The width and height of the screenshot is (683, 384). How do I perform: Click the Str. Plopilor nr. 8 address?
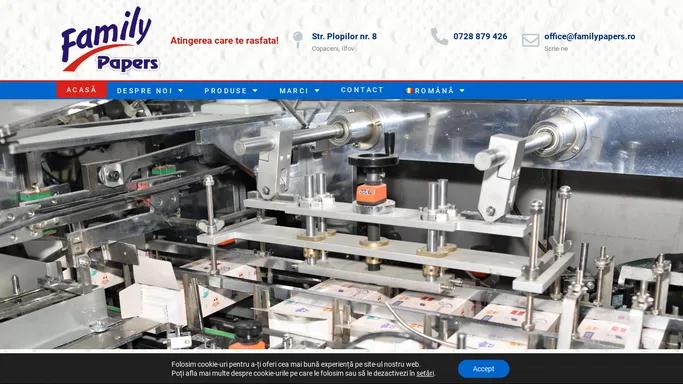[344, 37]
